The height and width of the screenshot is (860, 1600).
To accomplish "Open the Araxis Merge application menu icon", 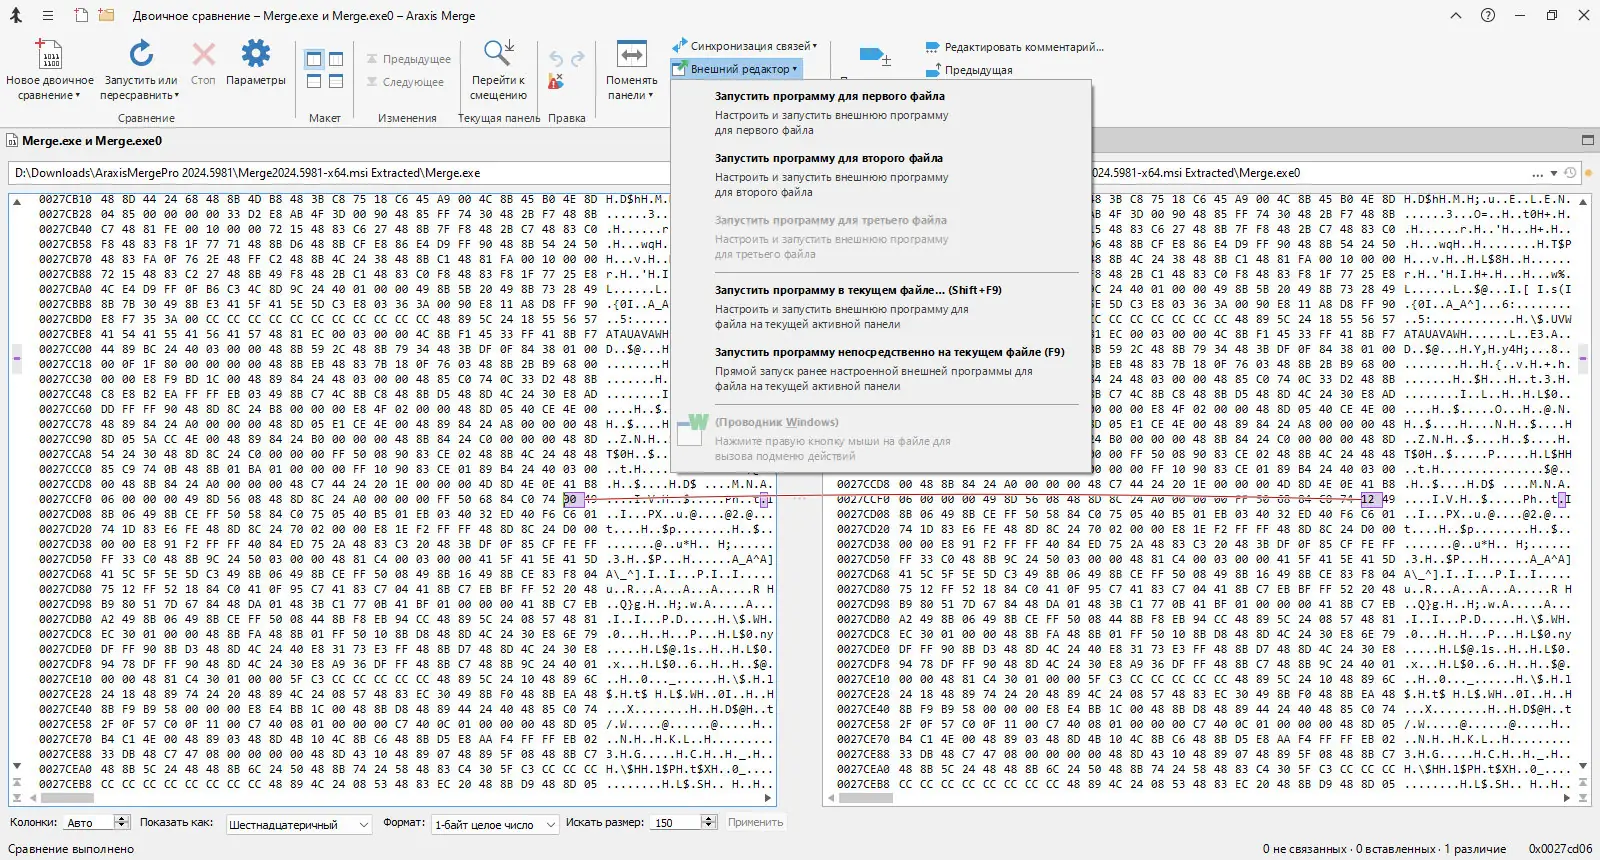I will click(x=16, y=16).
